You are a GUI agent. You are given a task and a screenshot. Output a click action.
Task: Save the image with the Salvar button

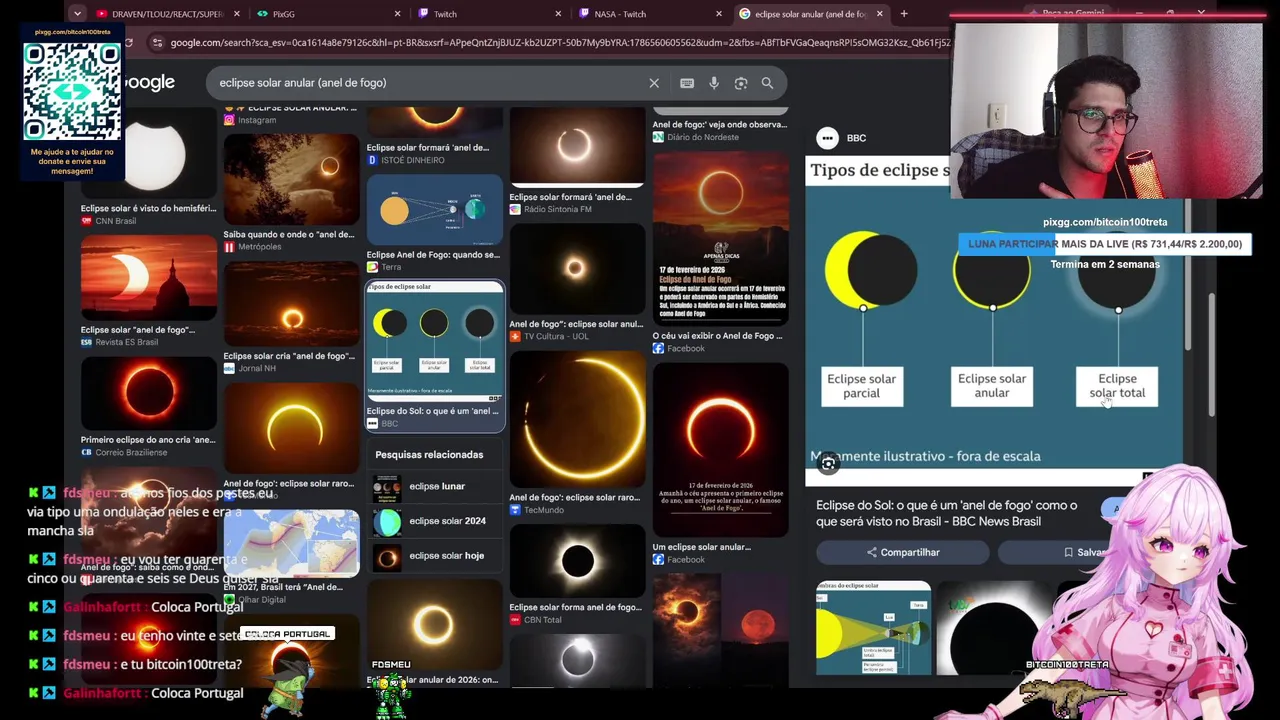pyautogui.click(x=1084, y=552)
